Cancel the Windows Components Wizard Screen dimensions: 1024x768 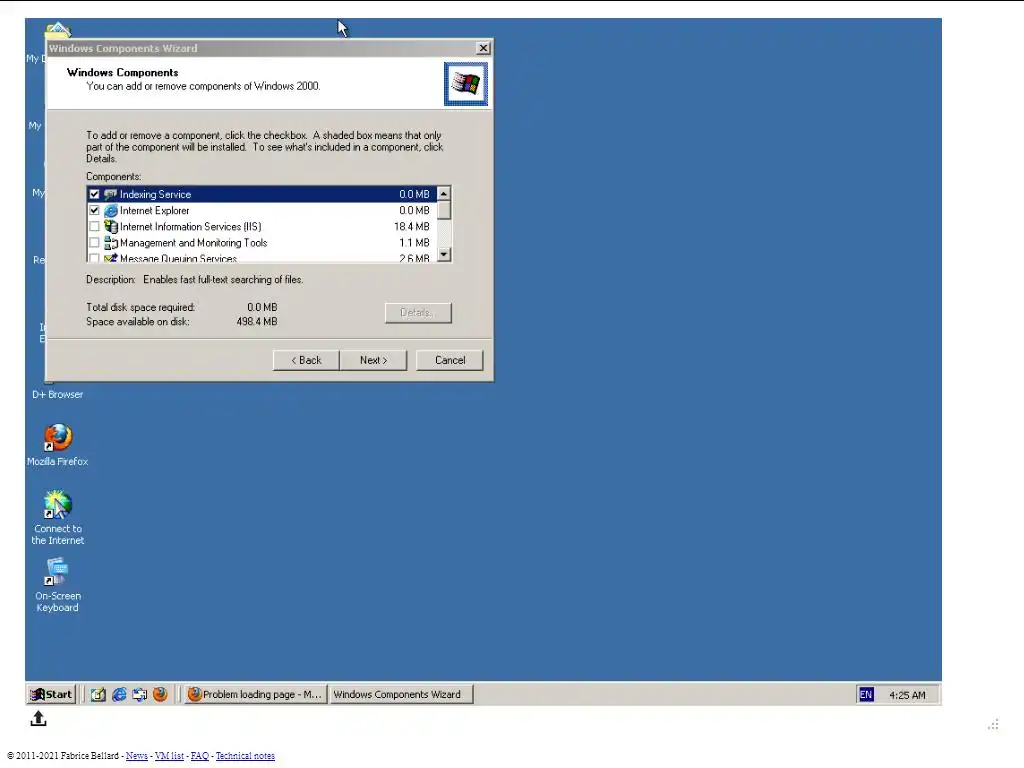[450, 360]
